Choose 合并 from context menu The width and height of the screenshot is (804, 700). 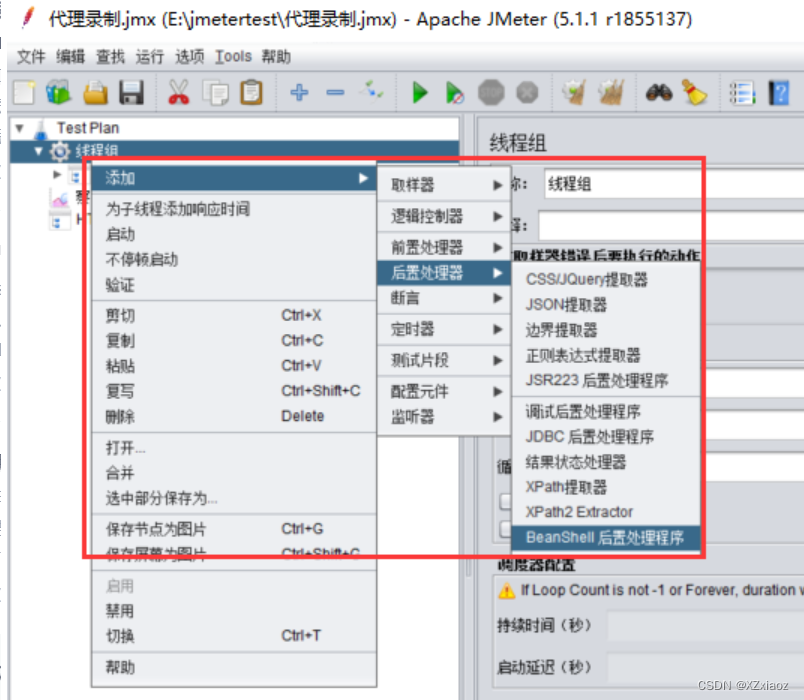click(x=234, y=473)
